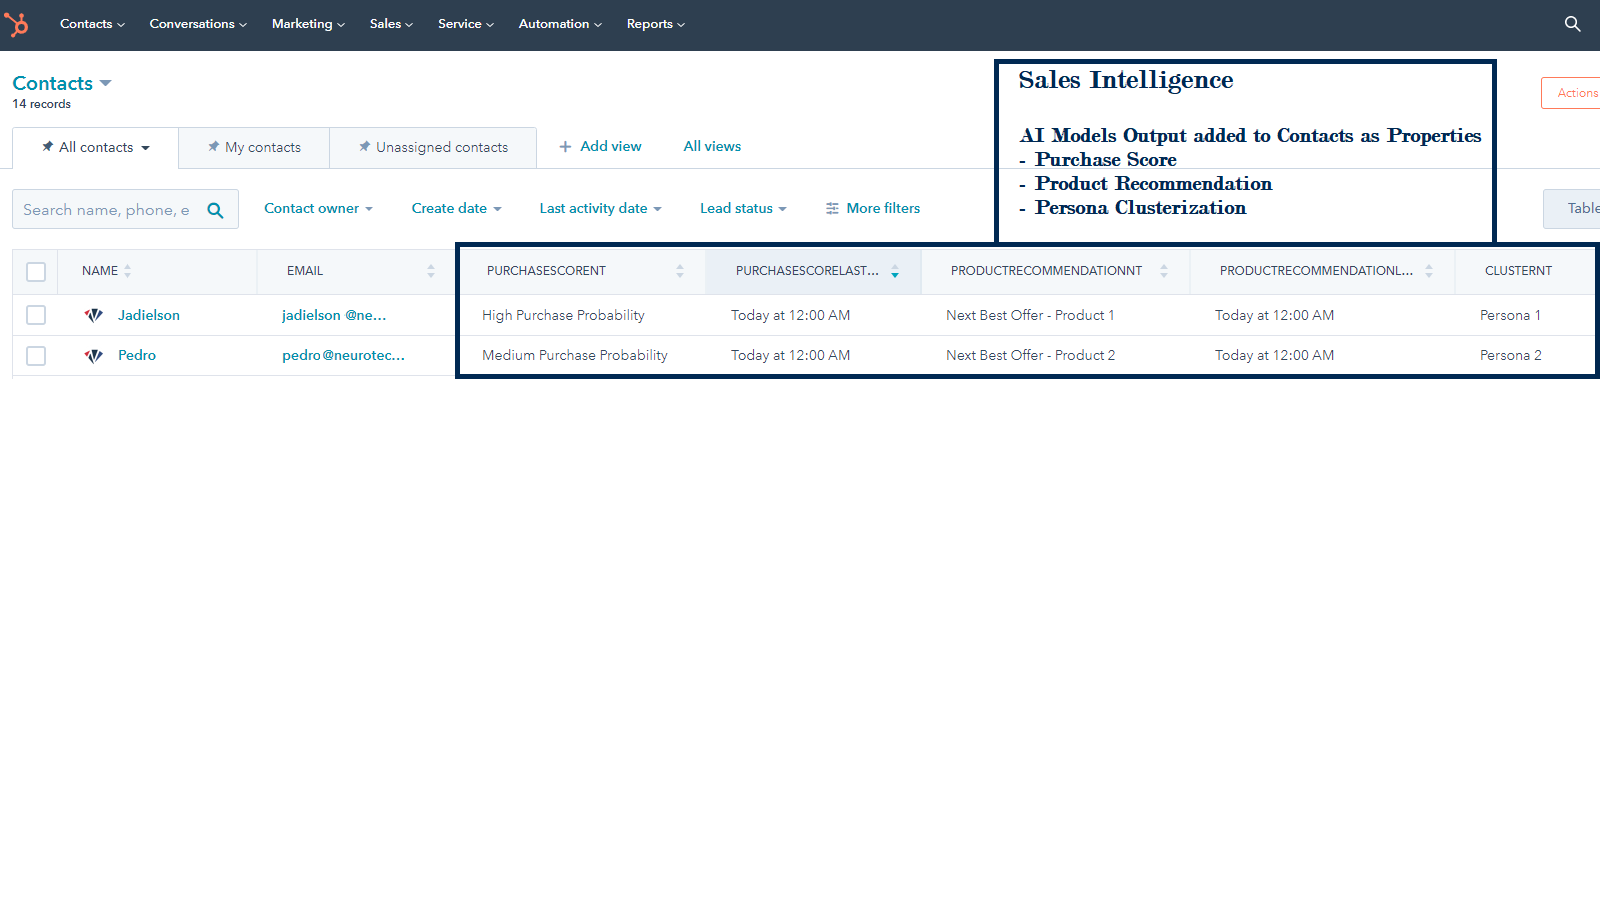Toggle the select-all contacts checkbox
The image size is (1600, 900).
36,271
